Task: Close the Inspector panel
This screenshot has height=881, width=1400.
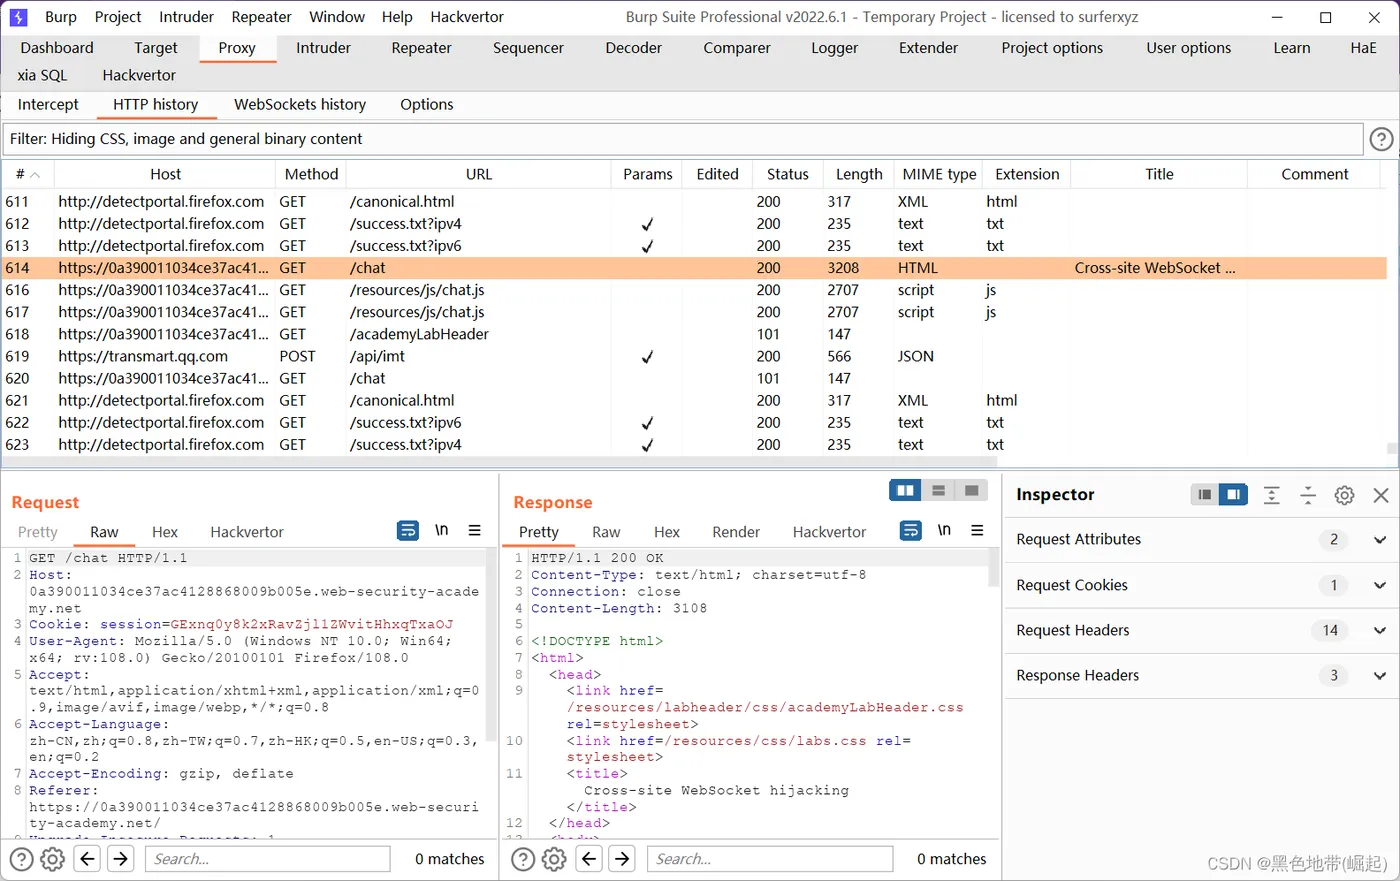Action: pyautogui.click(x=1381, y=495)
